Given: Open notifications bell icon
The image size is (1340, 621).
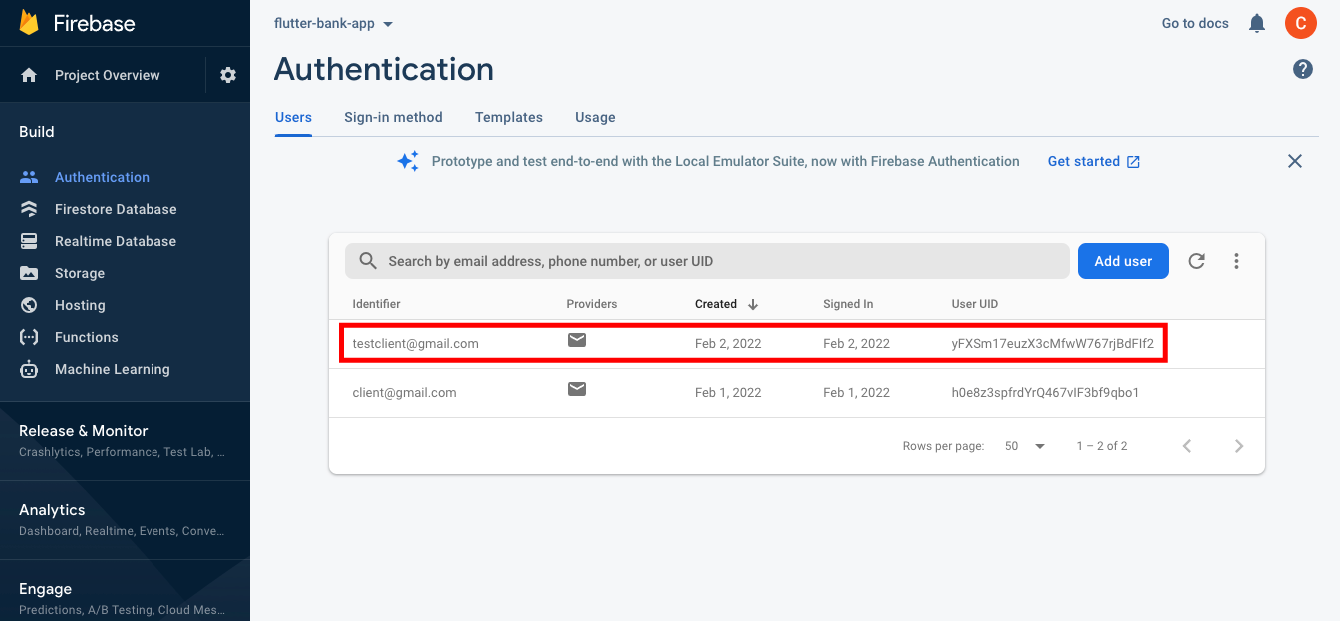Looking at the screenshot, I should (1257, 23).
